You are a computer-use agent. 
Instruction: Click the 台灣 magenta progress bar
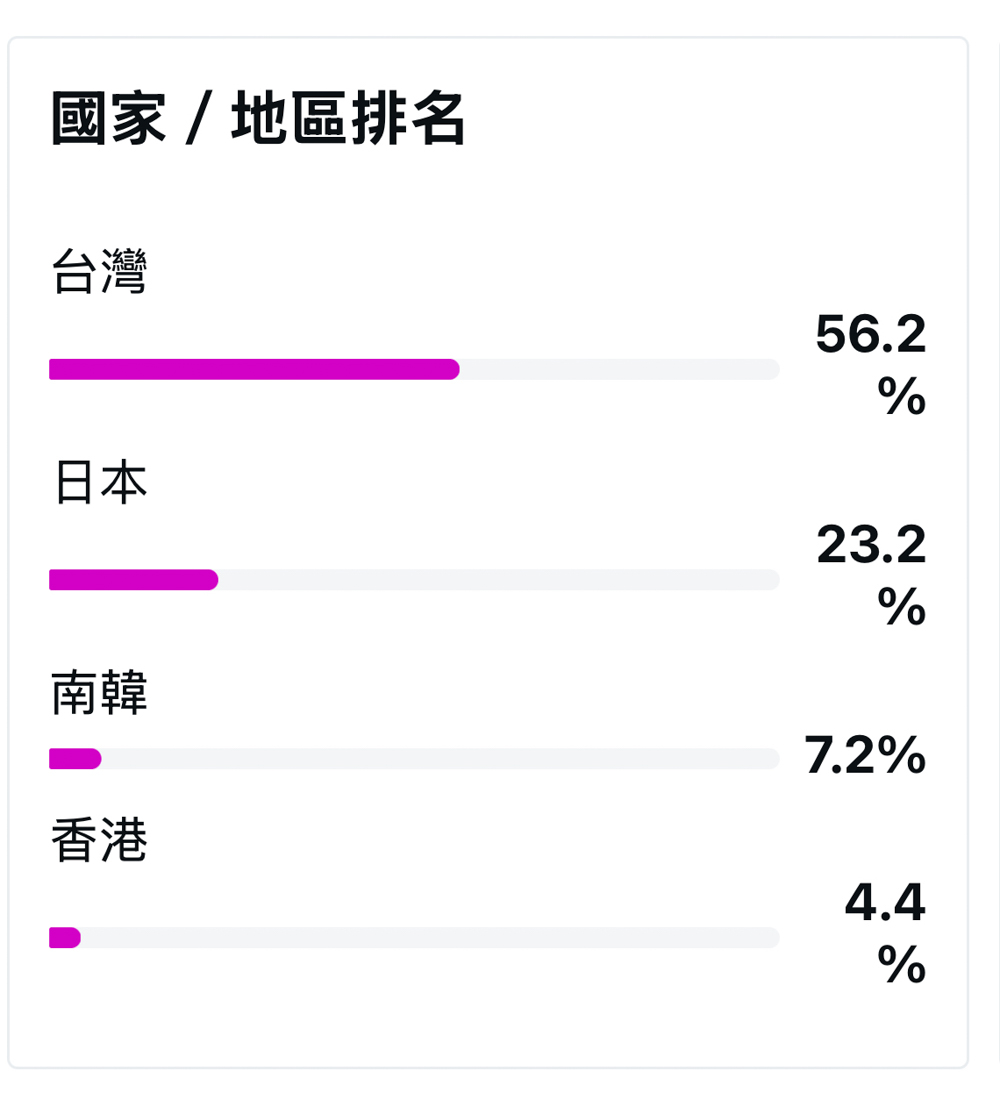click(x=254, y=369)
